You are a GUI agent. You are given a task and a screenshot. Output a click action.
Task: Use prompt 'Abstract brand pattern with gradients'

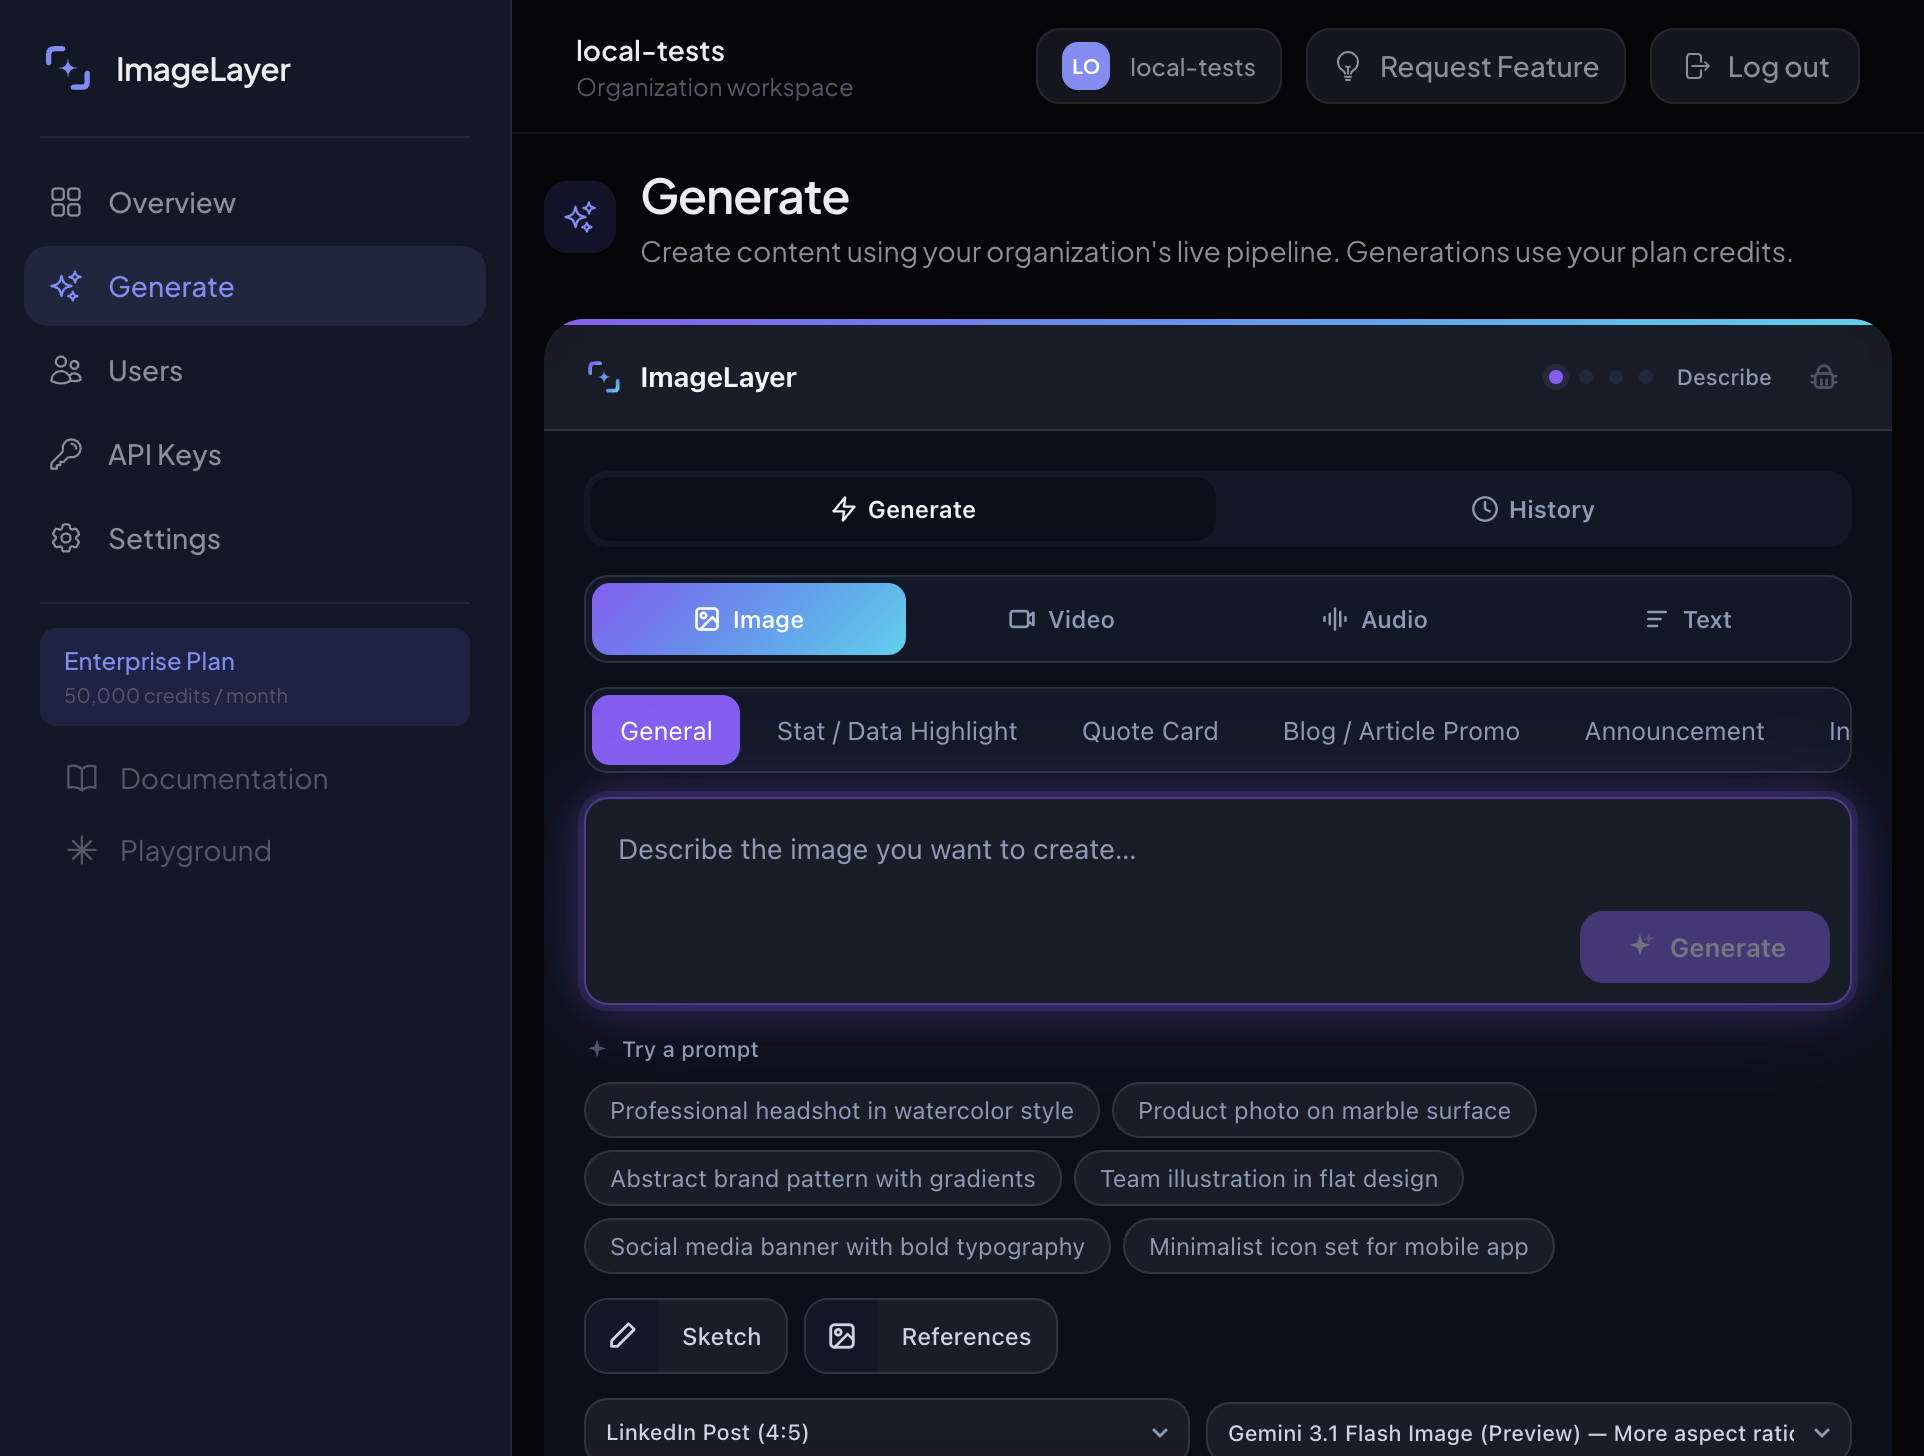click(823, 1178)
